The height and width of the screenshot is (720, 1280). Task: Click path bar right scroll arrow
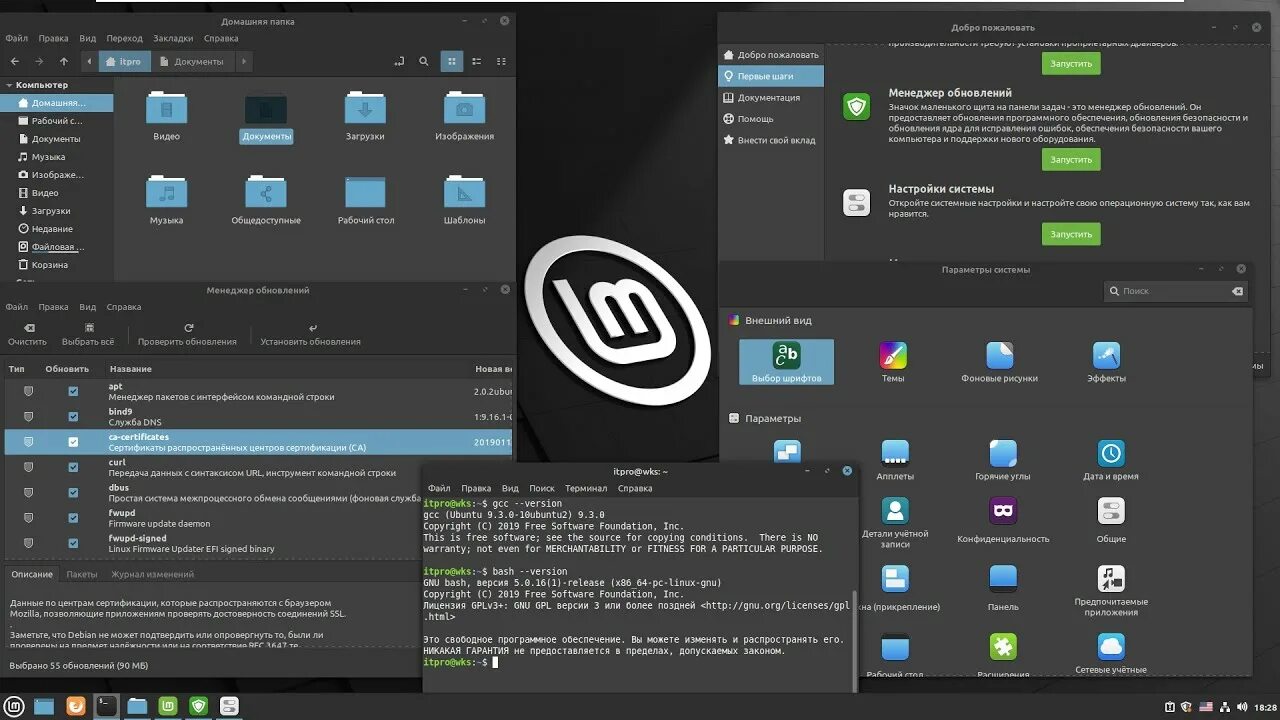coord(243,61)
